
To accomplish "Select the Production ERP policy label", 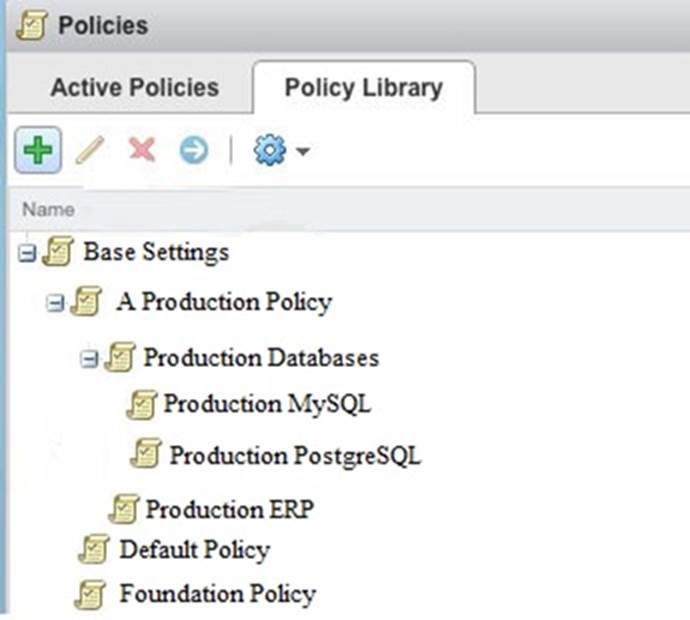I will coord(229,509).
